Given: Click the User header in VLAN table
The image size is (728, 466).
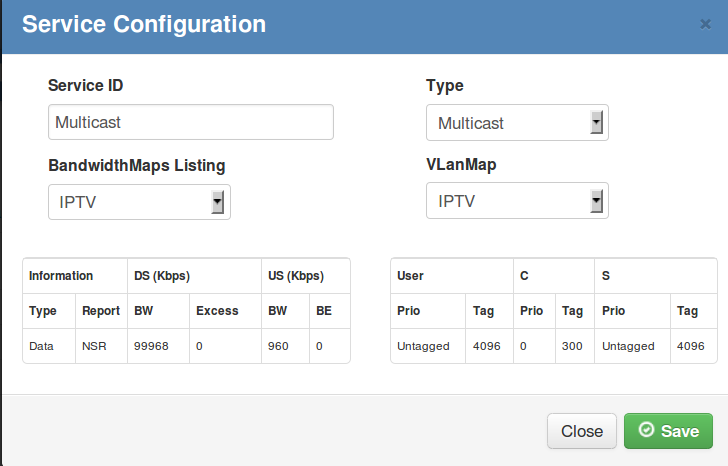Looking at the screenshot, I should pos(410,276).
